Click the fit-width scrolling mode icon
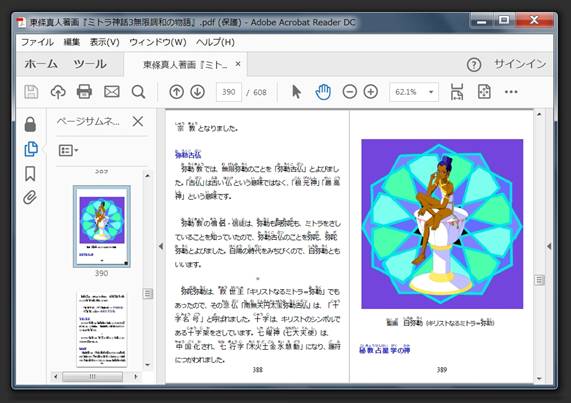Viewport: 571px width, 403px height. pos(457,92)
